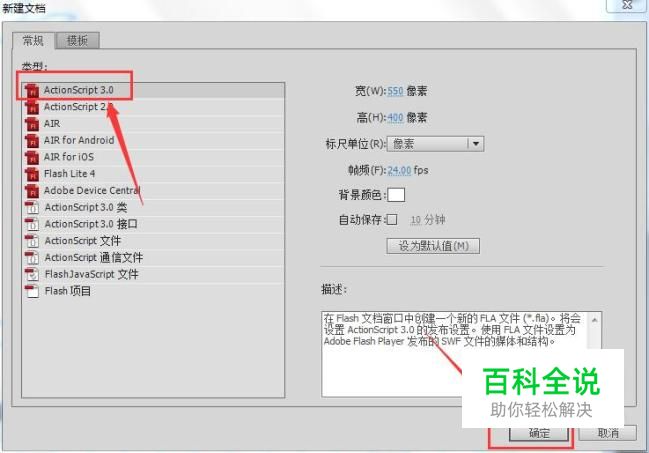Screen dimensions: 649x453
Task: Select ActionScript 3.0 document type
Action: coord(153,90)
